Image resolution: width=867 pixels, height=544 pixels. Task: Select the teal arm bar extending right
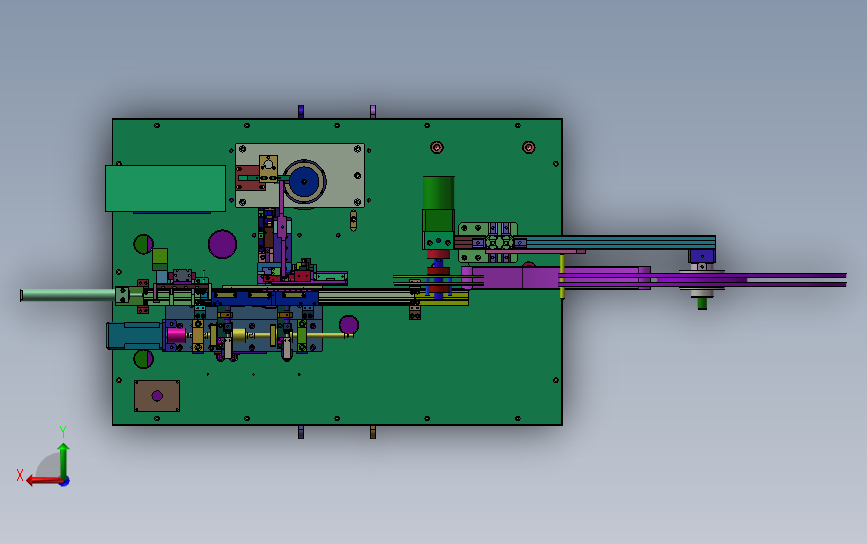click(x=620, y=242)
